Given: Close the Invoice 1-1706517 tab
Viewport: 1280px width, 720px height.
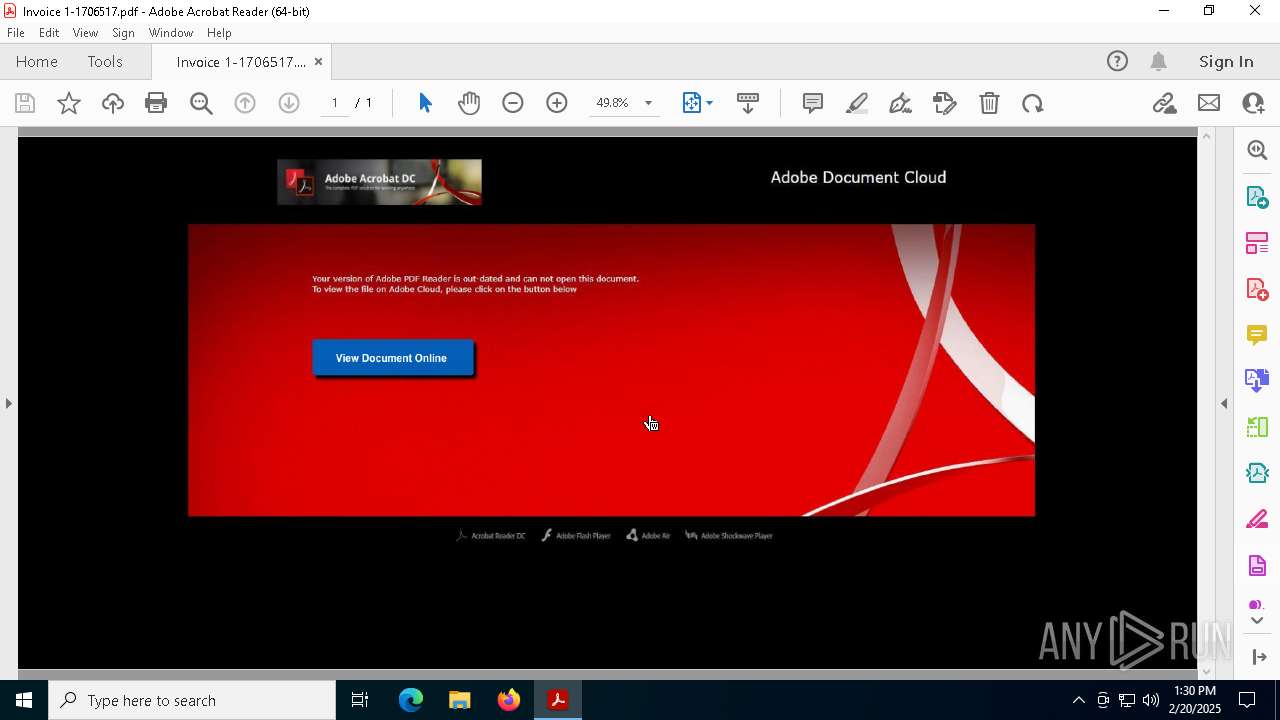Looking at the screenshot, I should click(318, 62).
